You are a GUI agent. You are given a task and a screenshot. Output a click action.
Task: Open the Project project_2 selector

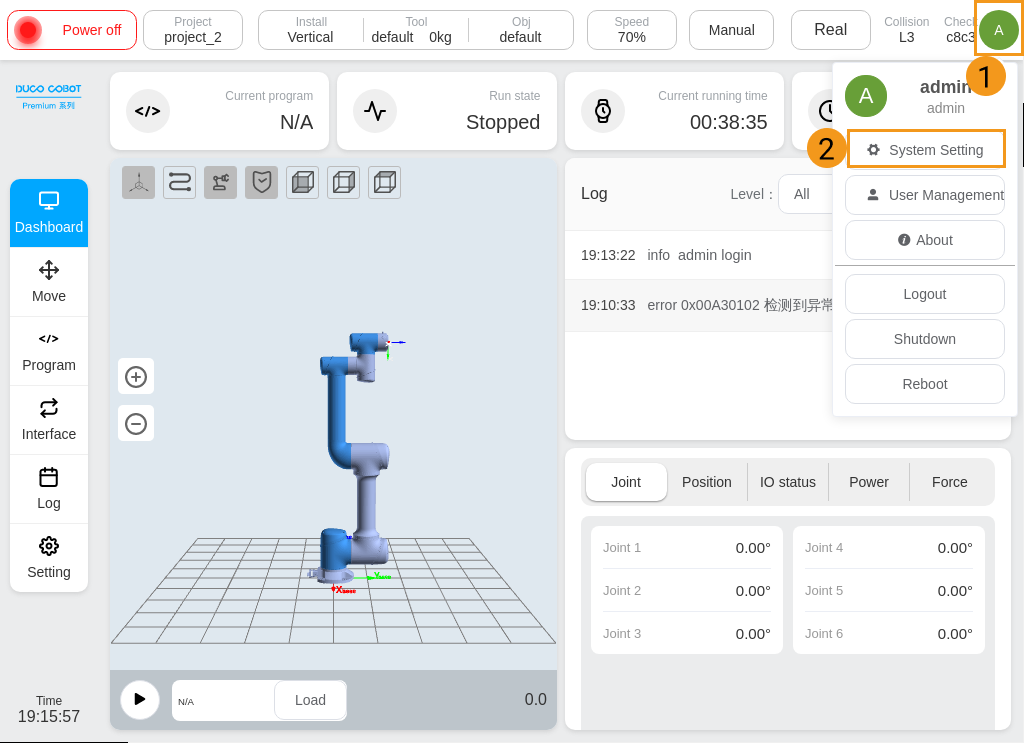[193, 30]
